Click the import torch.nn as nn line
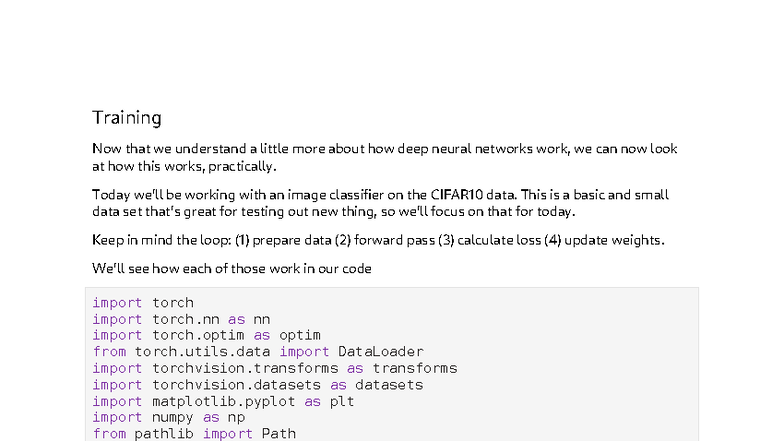 (181, 319)
